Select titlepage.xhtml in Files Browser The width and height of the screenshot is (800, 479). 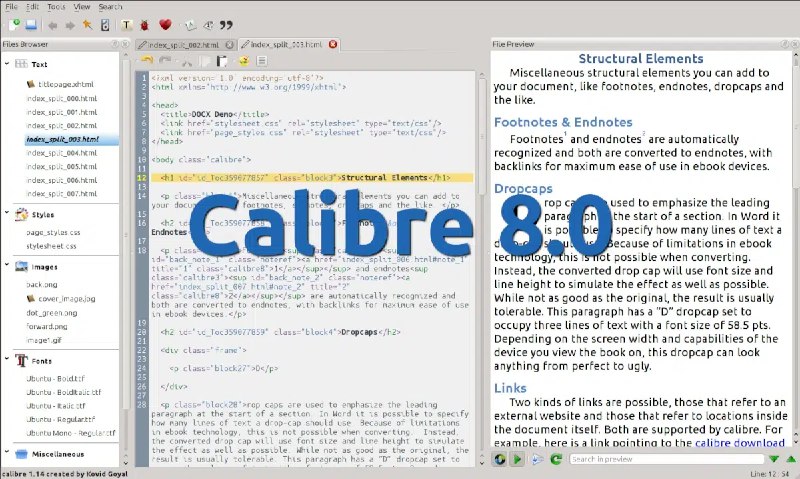[x=66, y=84]
